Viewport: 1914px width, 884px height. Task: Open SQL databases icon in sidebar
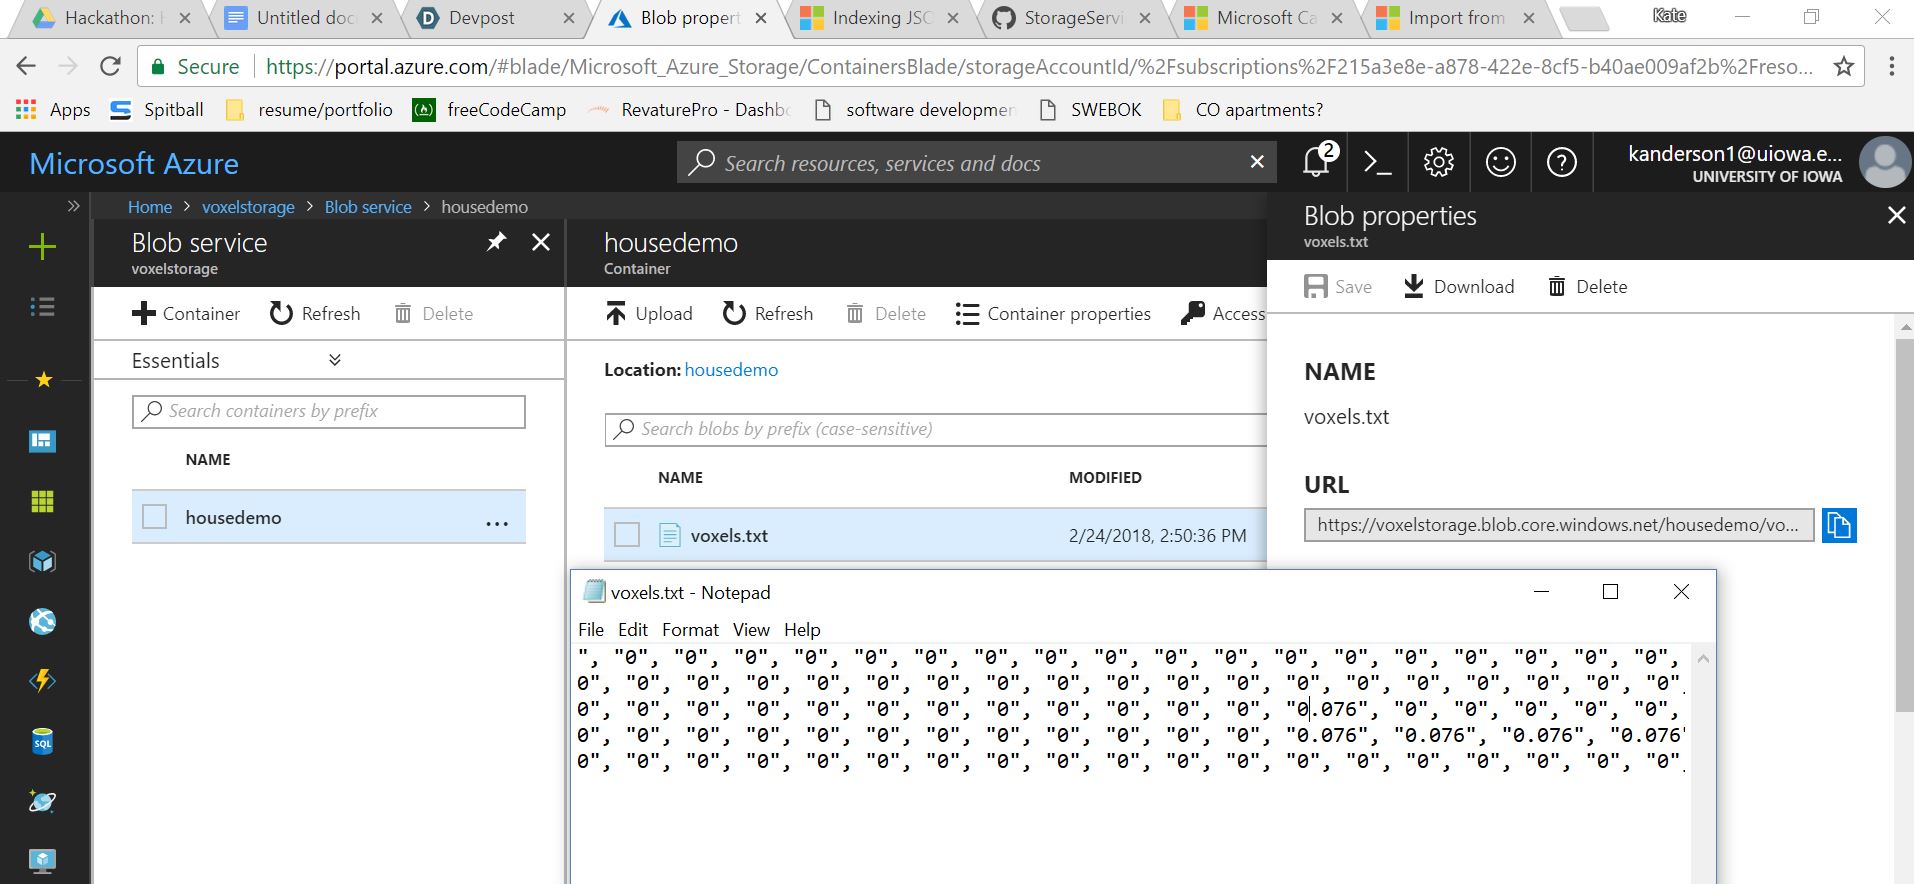42,741
